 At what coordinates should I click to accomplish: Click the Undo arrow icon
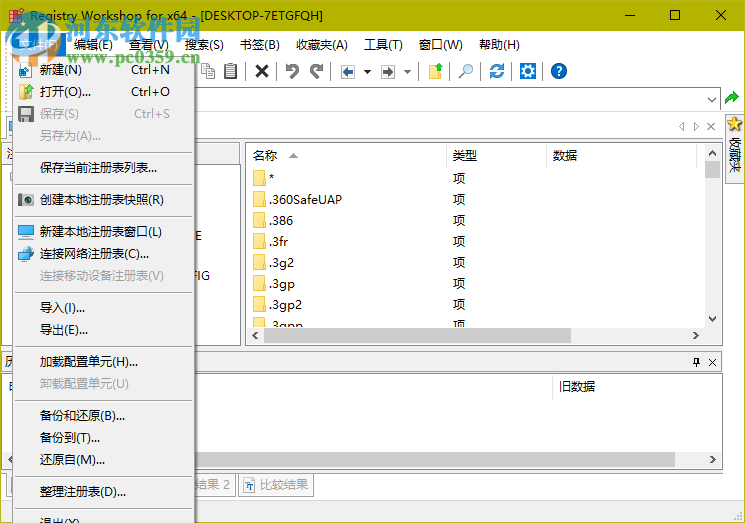tap(292, 71)
